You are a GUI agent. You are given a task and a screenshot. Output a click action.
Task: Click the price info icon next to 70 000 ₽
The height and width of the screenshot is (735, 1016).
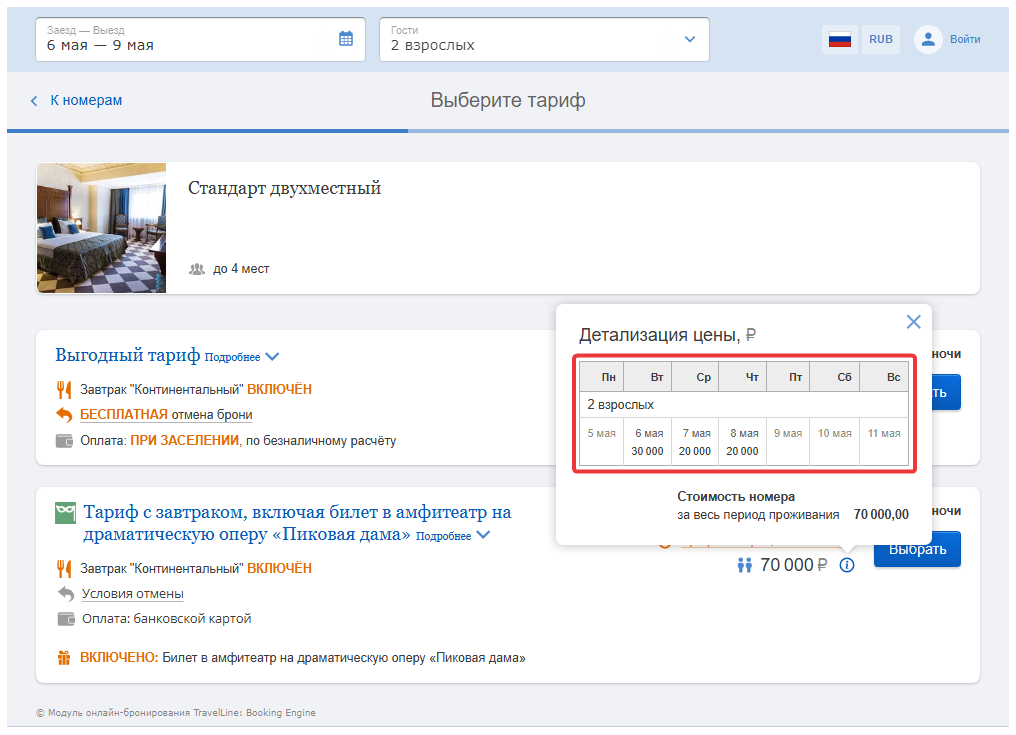pyautogui.click(x=847, y=565)
